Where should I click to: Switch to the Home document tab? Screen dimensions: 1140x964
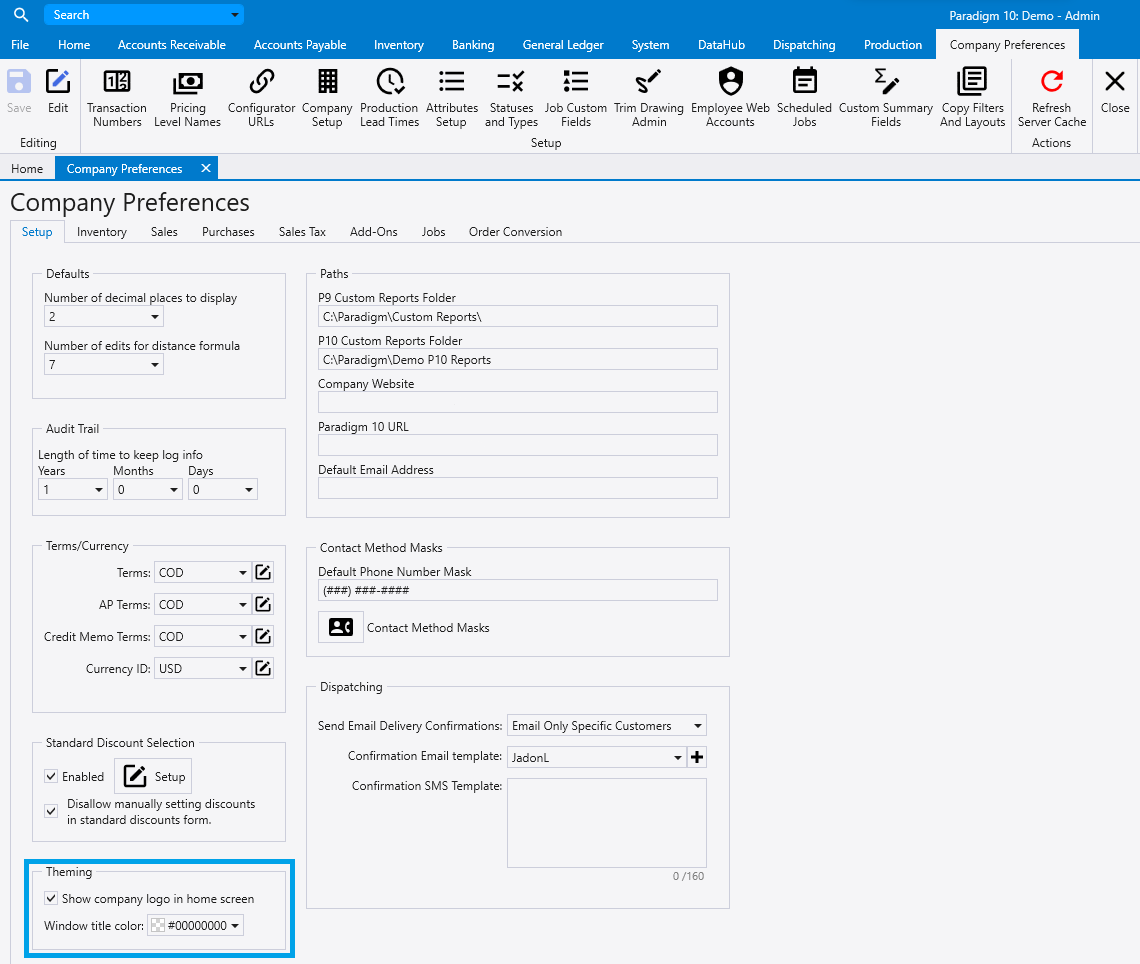click(27, 169)
